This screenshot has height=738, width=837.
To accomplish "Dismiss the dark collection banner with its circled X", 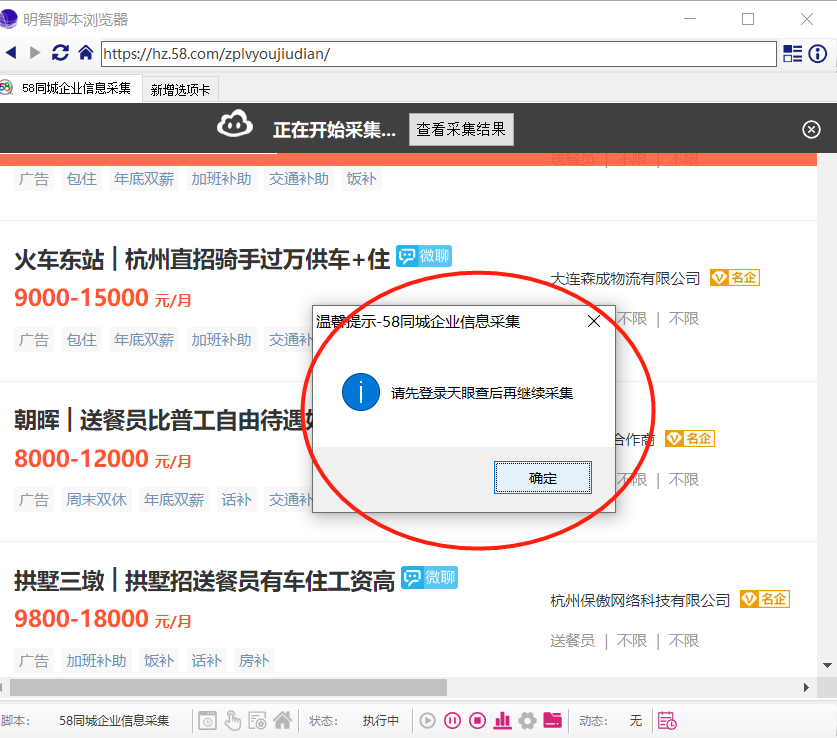I will tap(811, 129).
